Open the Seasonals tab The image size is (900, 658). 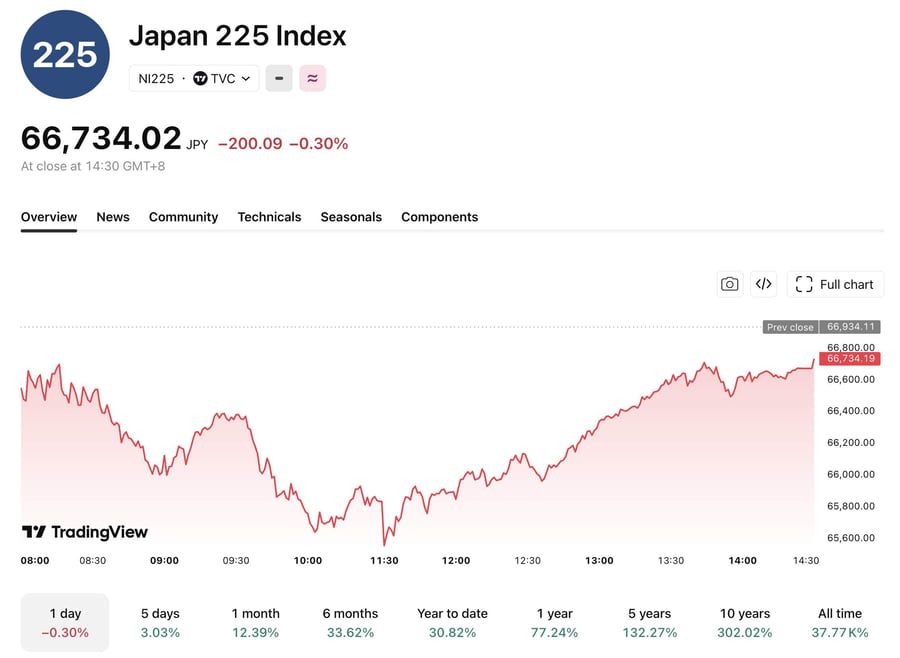(351, 217)
